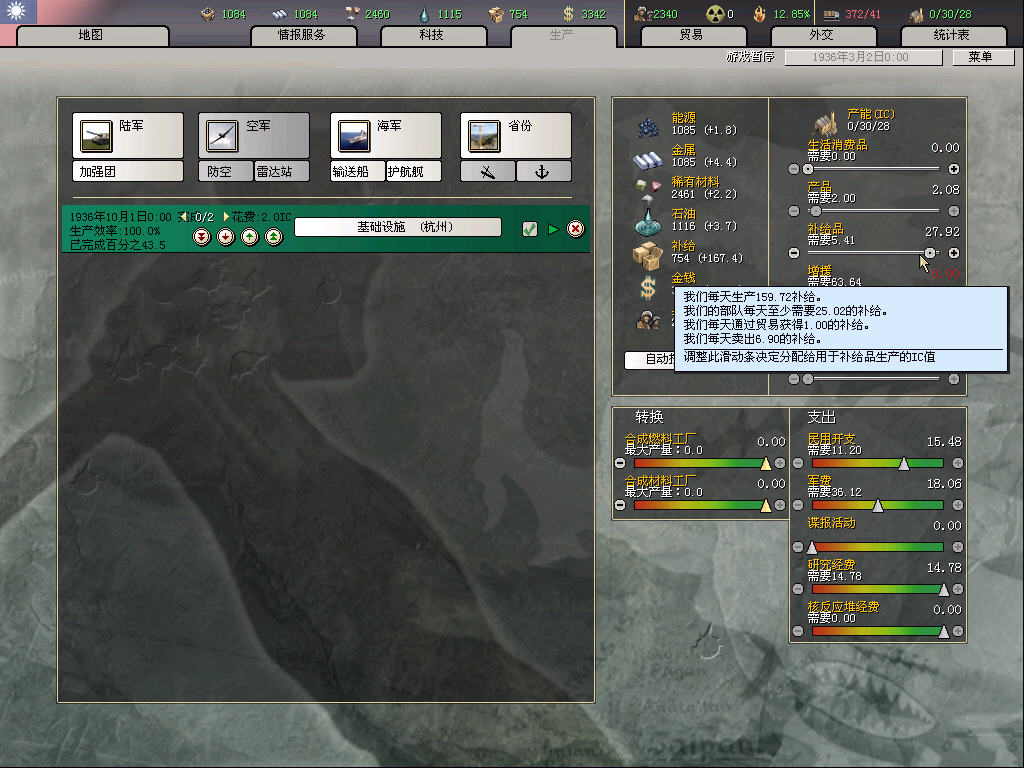The width and height of the screenshot is (1024, 768).
Task: Click the 补给 supplies crate icon in panel
Action: click(647, 255)
